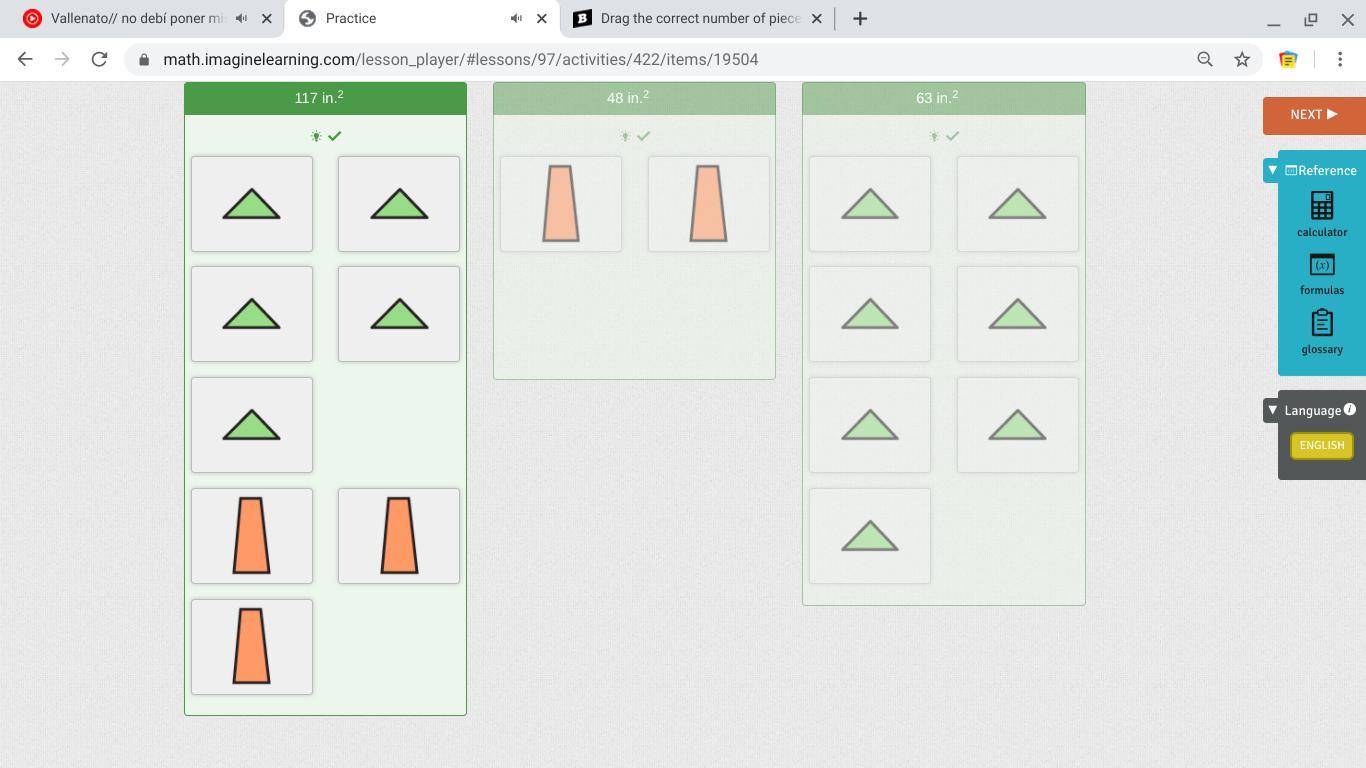Mute the Vallenato tab audio

coord(242,18)
